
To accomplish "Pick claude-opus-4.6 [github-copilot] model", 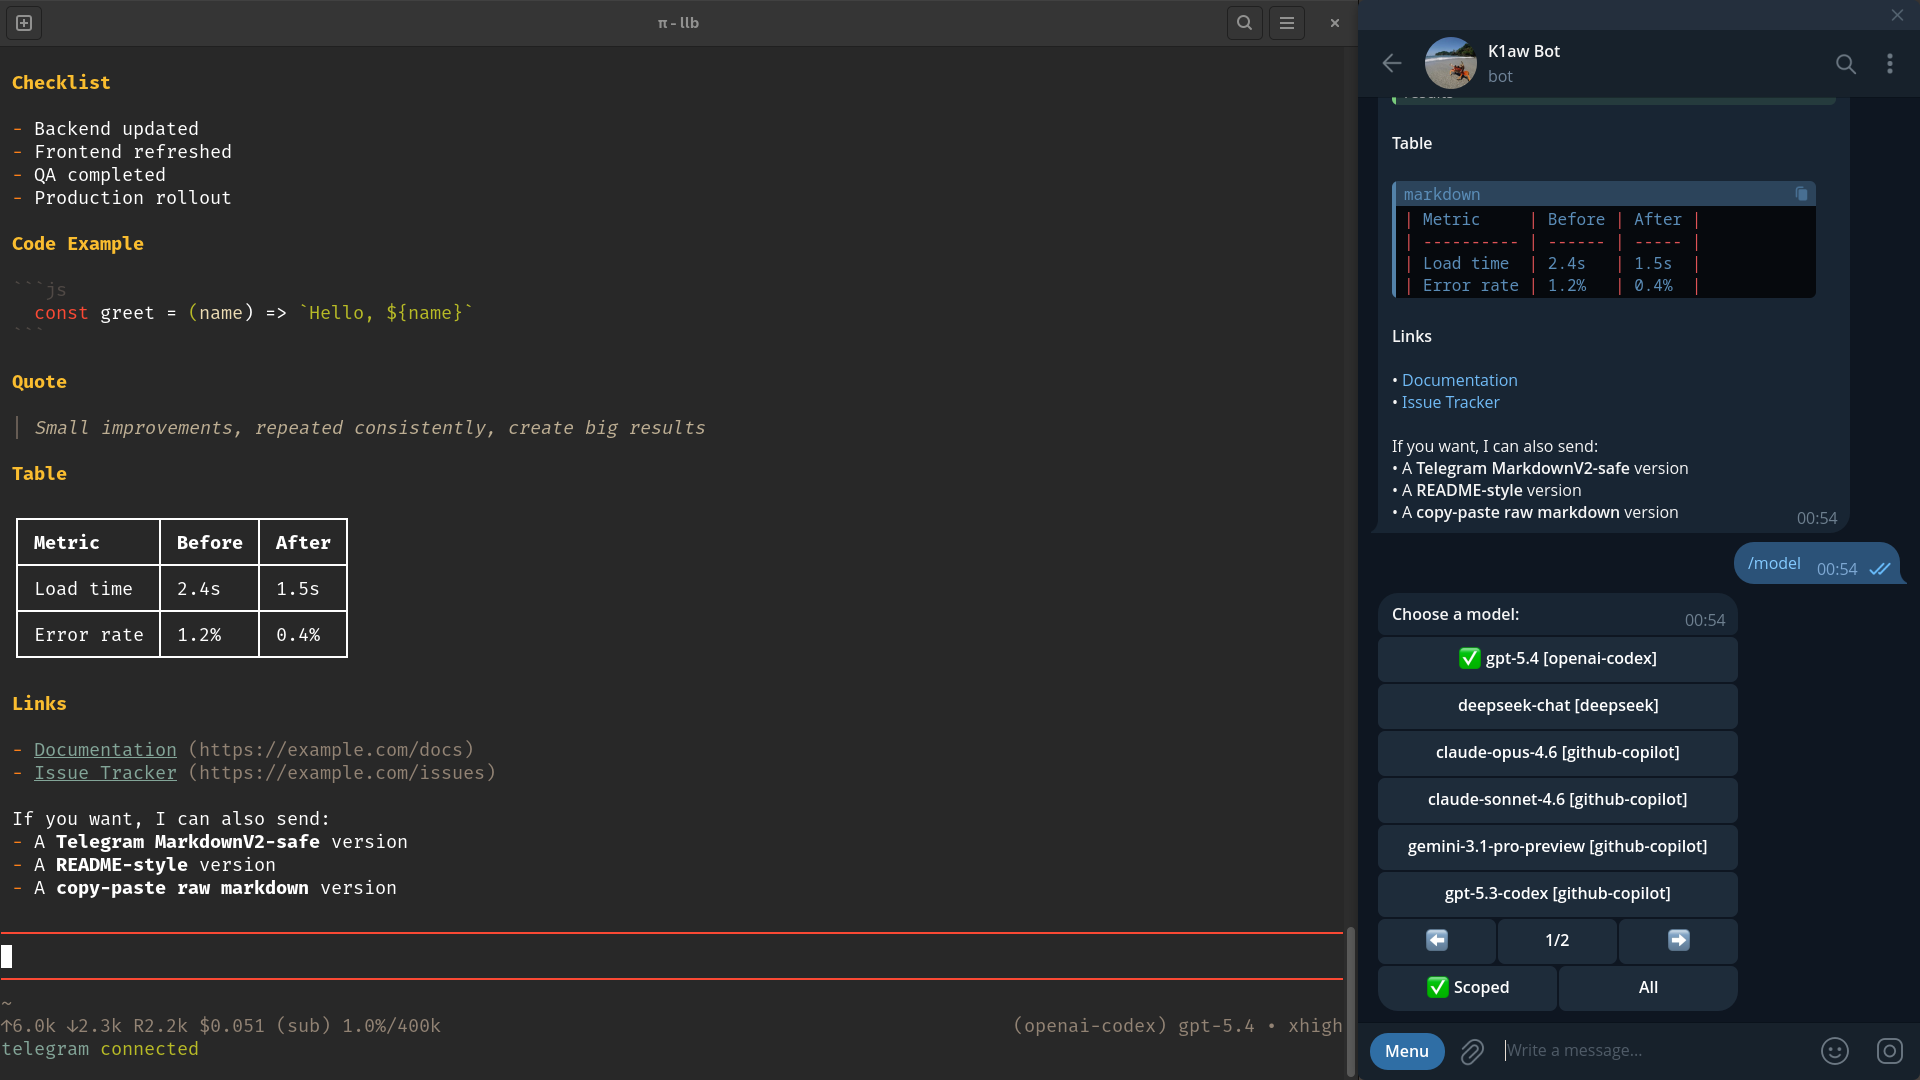I will (x=1558, y=753).
